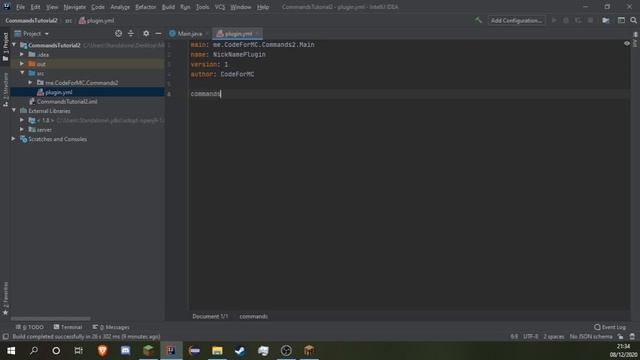
Task: Open the Project panel gear settings
Action: point(146,33)
